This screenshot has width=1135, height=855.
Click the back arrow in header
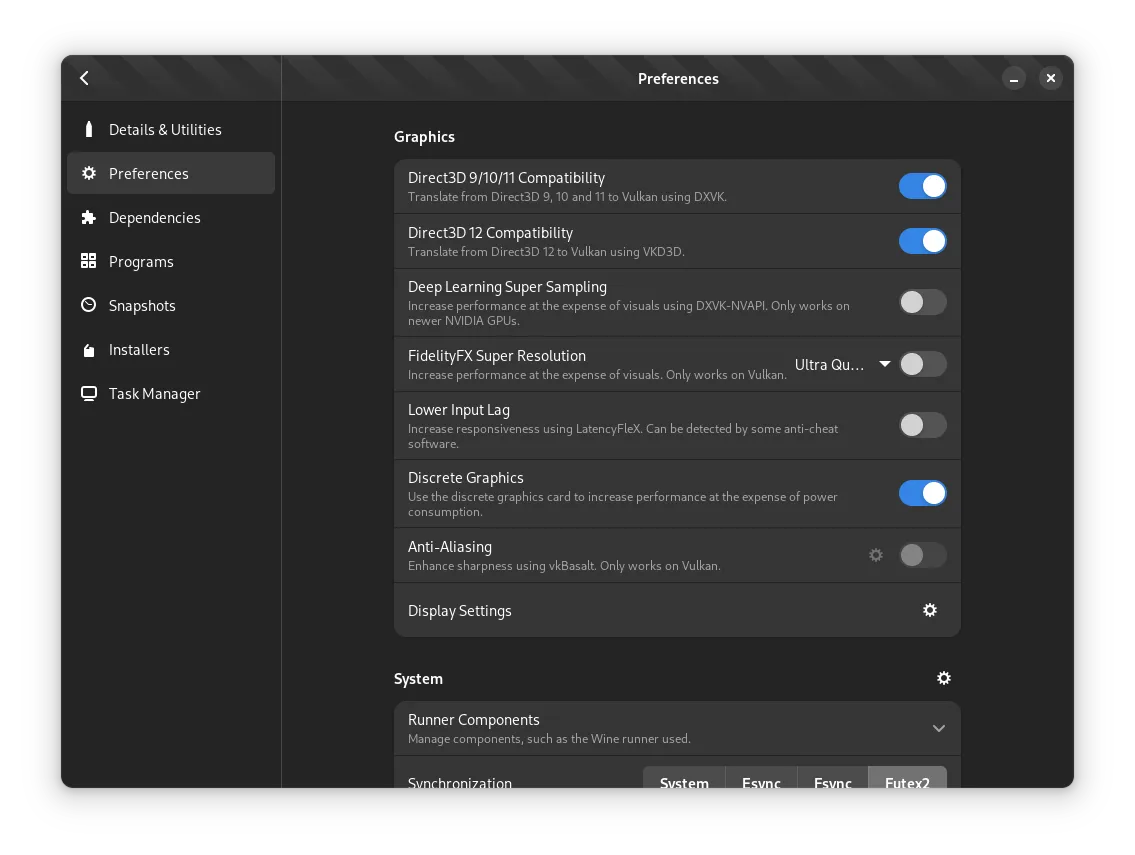[85, 78]
